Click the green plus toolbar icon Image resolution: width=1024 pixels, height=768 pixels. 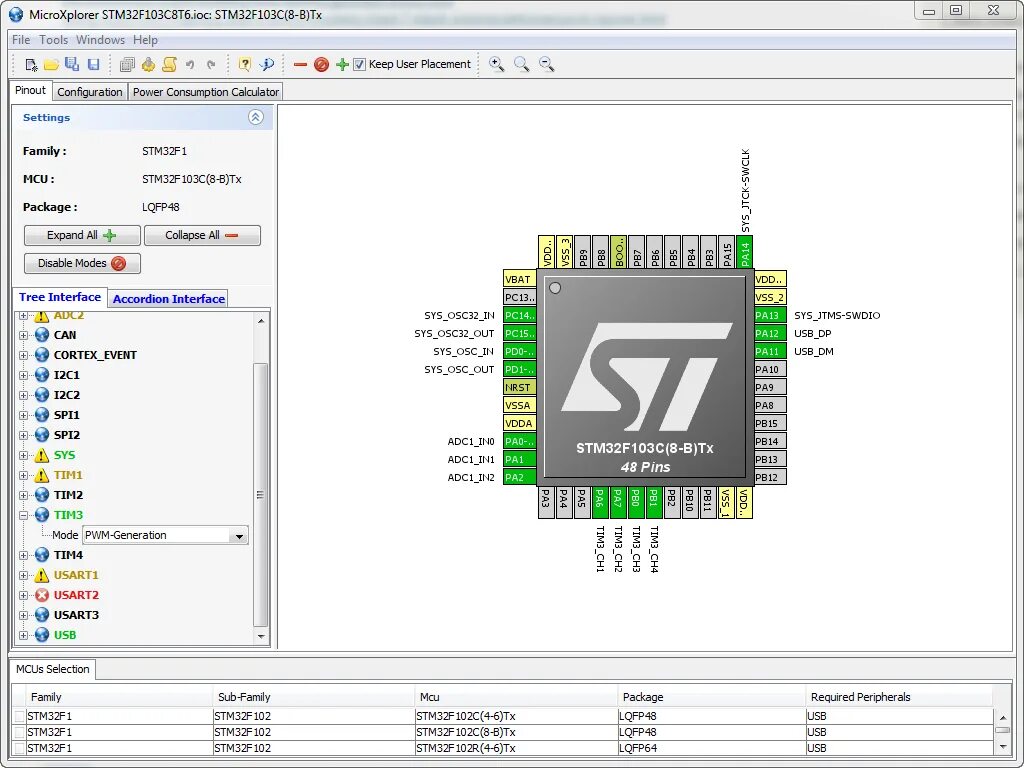click(x=342, y=65)
